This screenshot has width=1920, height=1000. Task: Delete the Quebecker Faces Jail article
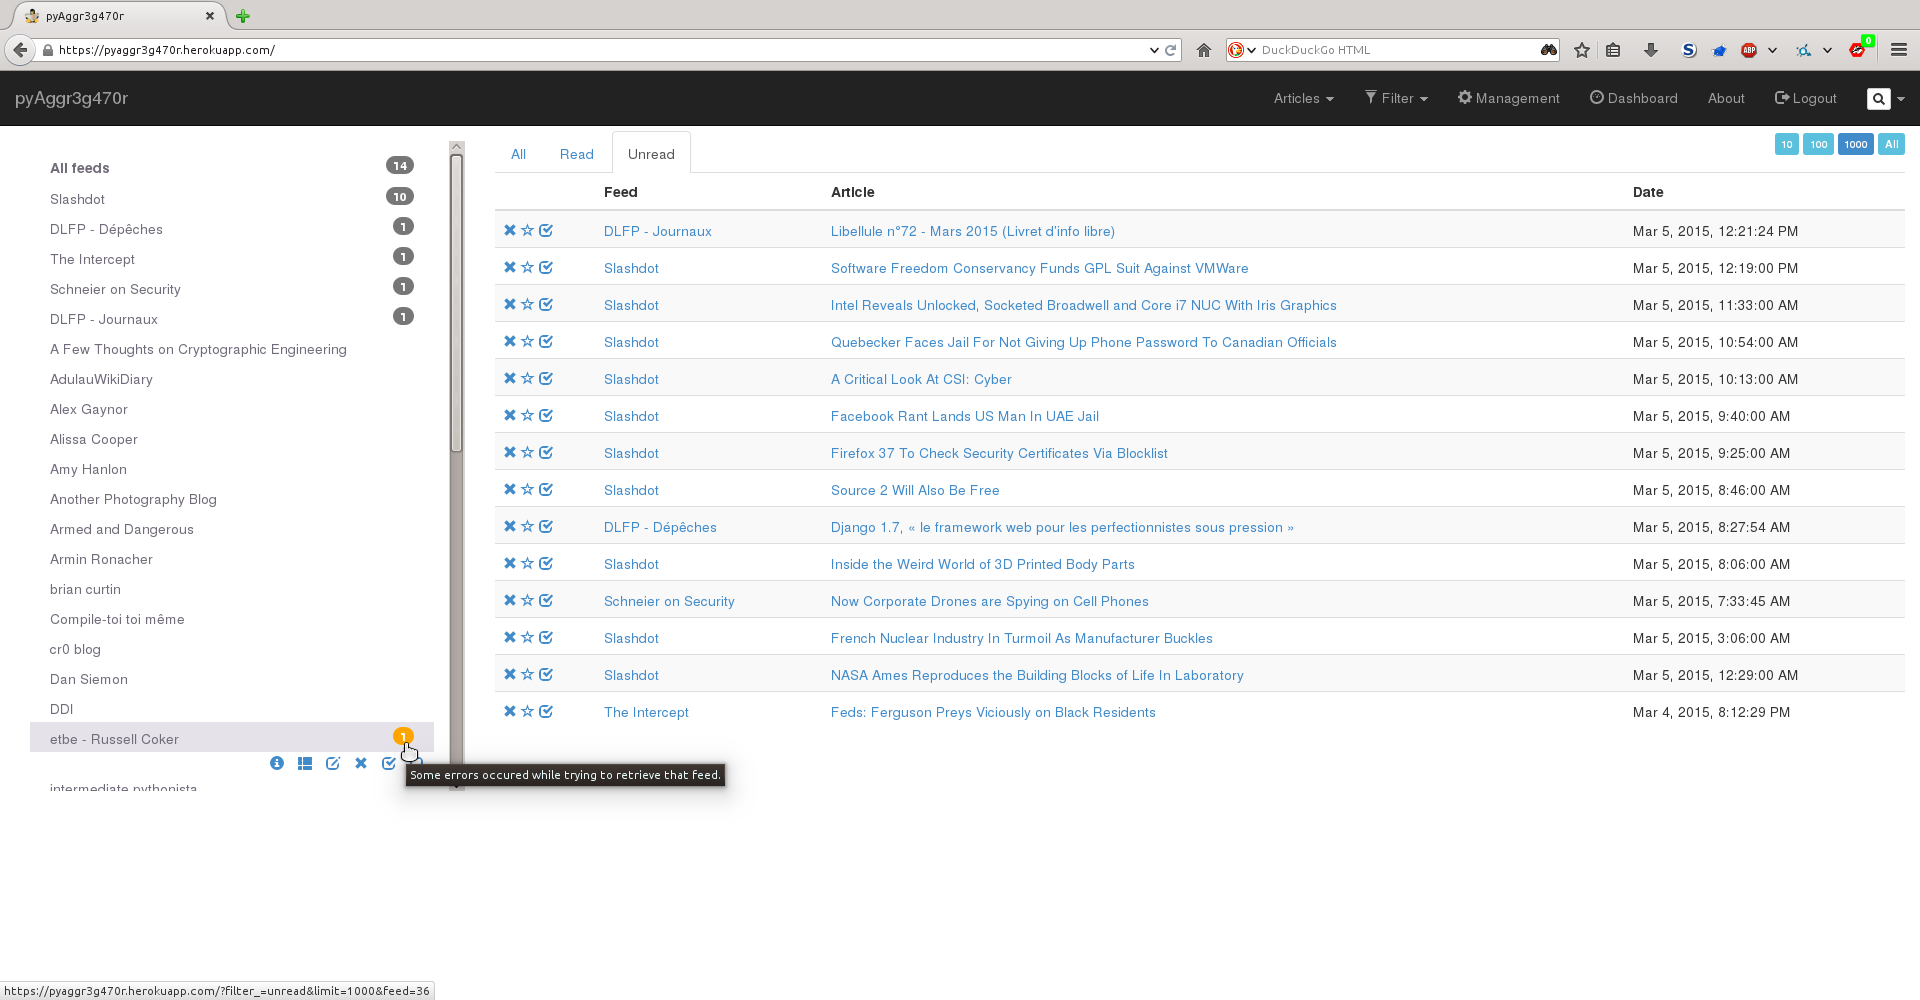(510, 341)
